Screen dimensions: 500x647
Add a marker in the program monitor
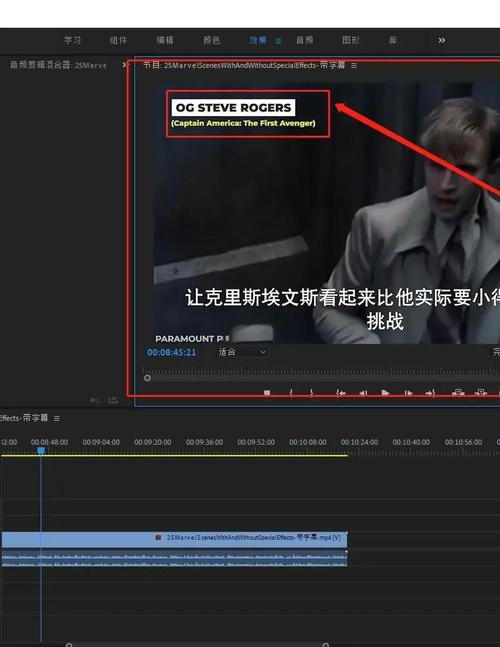pos(267,393)
